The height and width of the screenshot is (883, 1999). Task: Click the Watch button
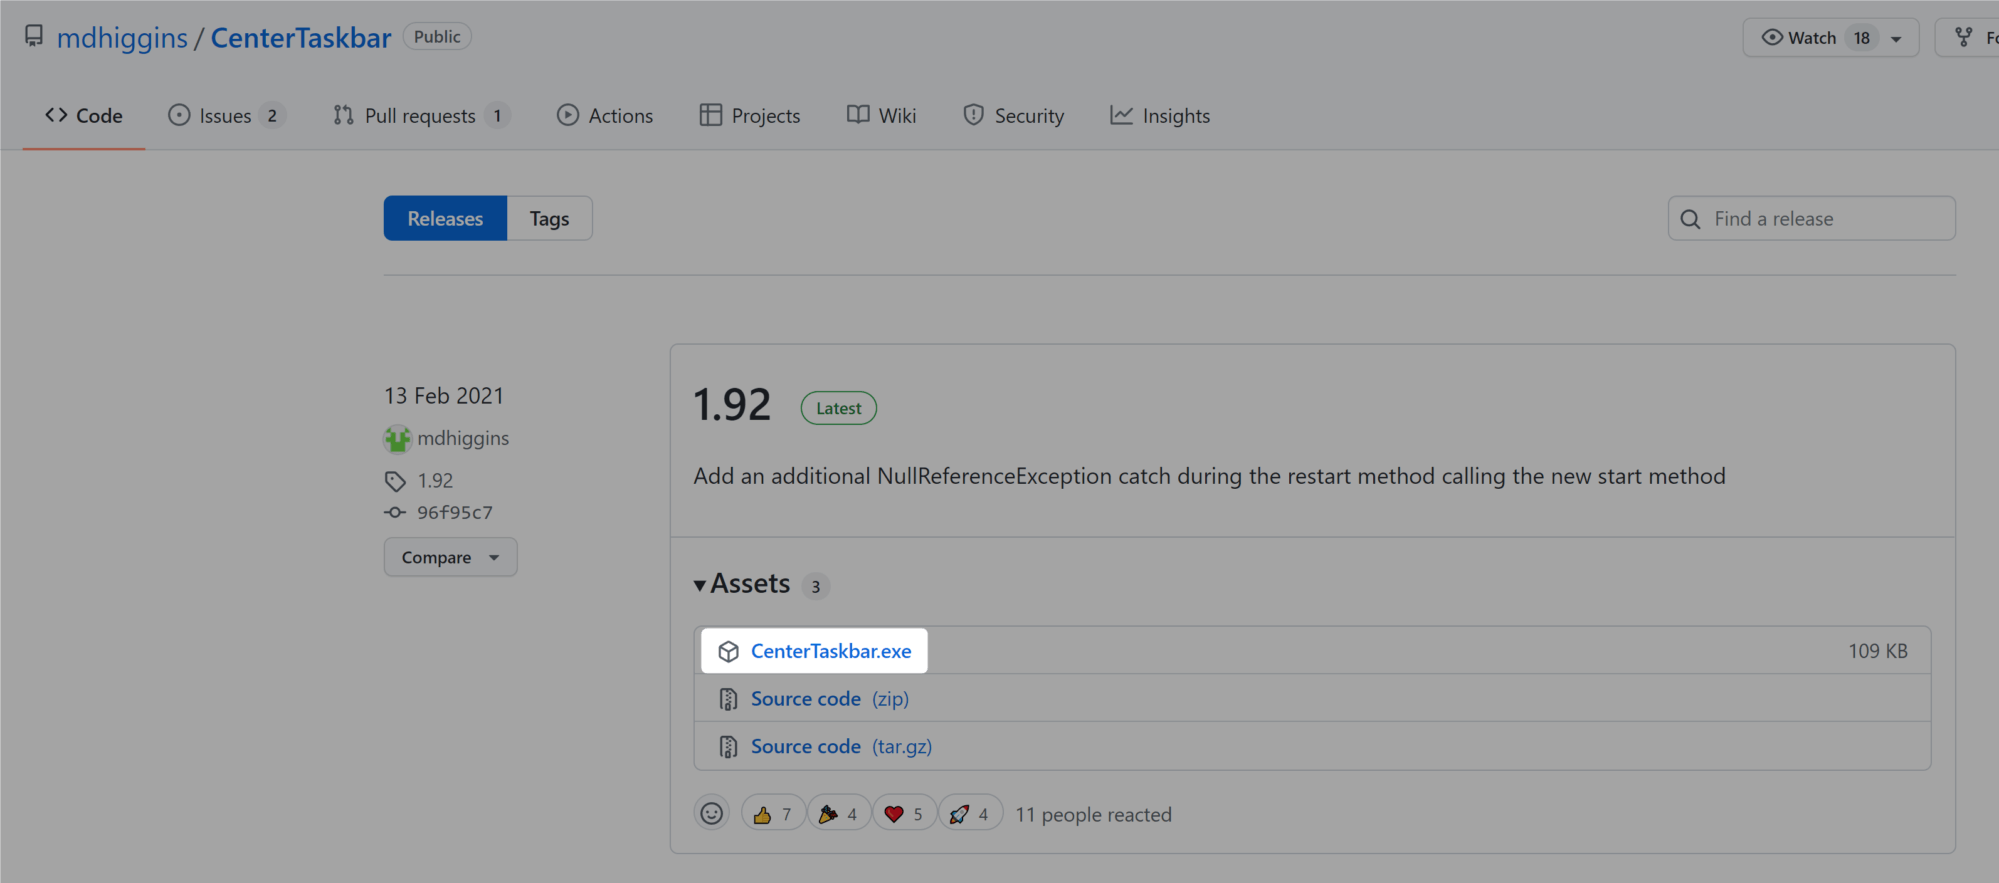(1830, 38)
